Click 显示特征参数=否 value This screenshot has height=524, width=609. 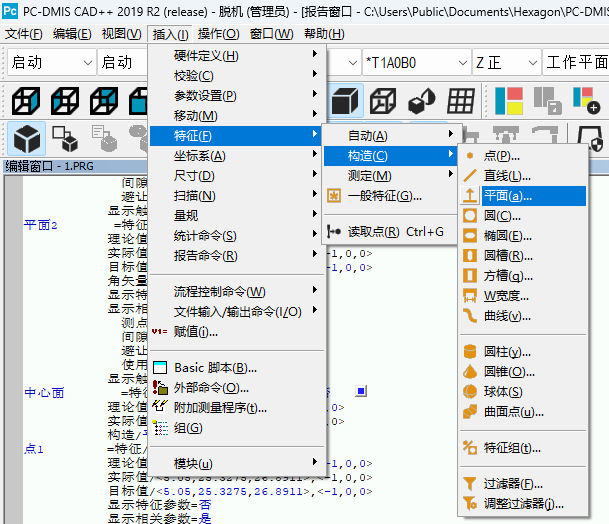(x=205, y=505)
